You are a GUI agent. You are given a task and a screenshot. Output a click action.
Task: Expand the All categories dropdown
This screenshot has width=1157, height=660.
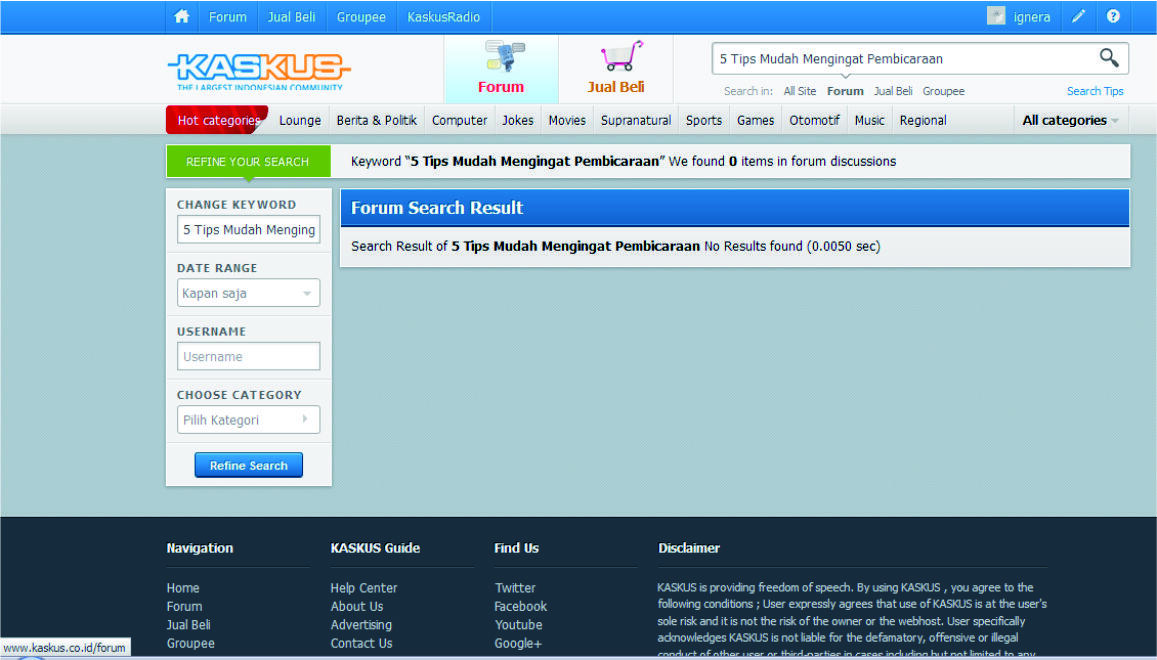[1070, 120]
